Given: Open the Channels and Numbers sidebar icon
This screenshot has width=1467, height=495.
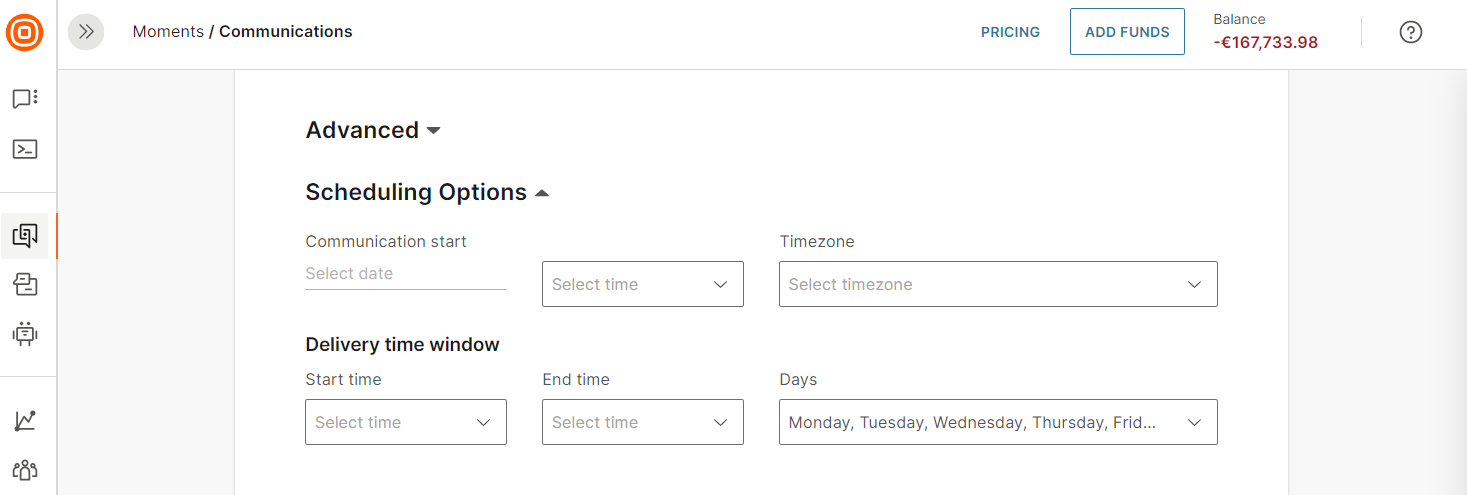Looking at the screenshot, I should click(x=25, y=285).
